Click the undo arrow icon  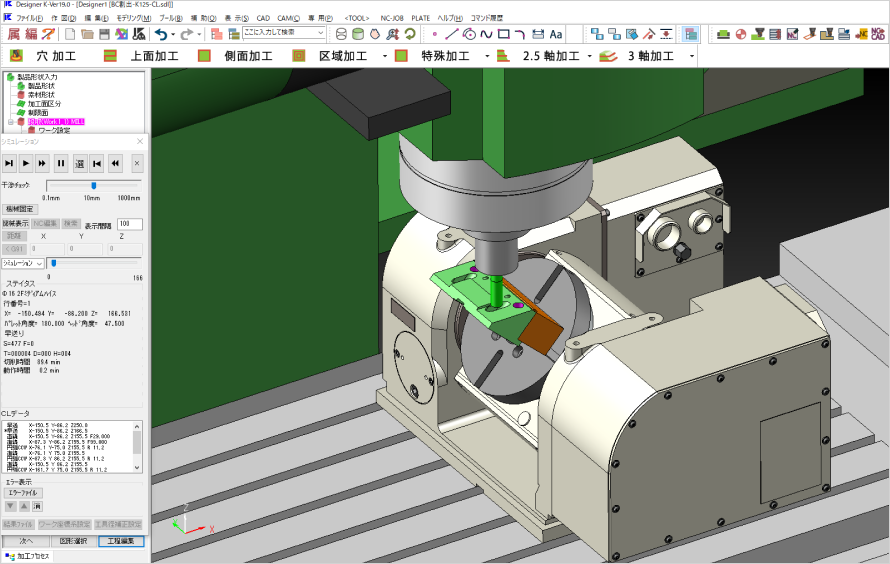tap(160, 33)
